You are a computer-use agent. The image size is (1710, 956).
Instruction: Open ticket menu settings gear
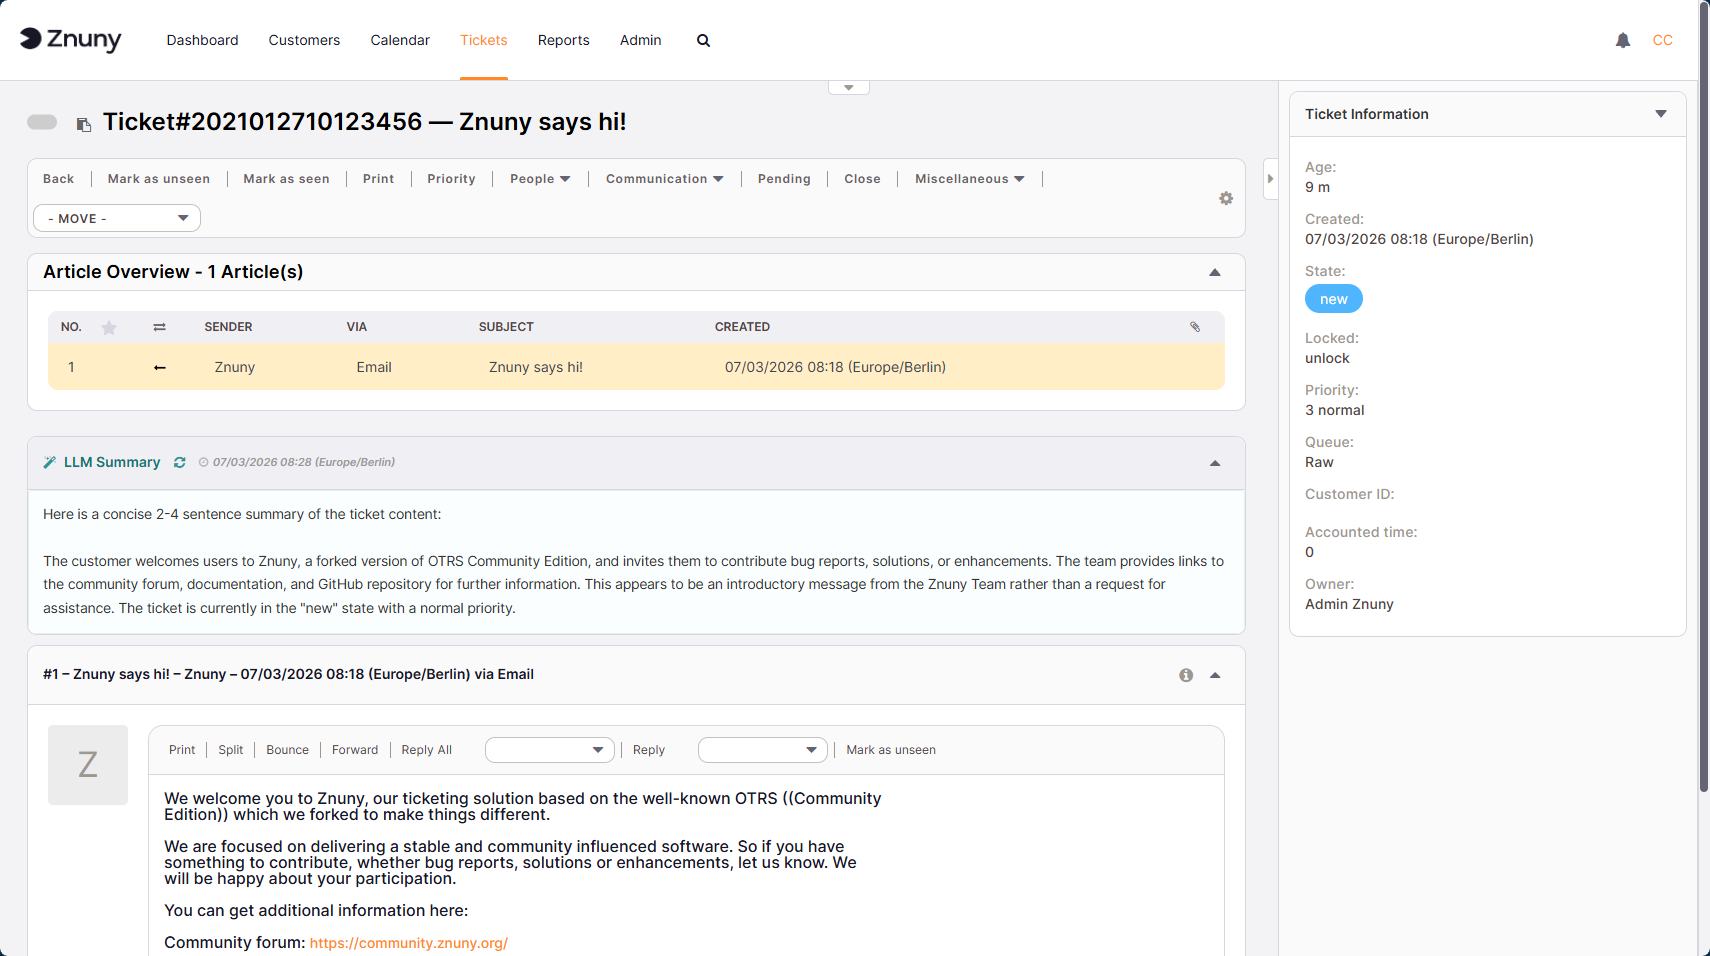tap(1226, 198)
